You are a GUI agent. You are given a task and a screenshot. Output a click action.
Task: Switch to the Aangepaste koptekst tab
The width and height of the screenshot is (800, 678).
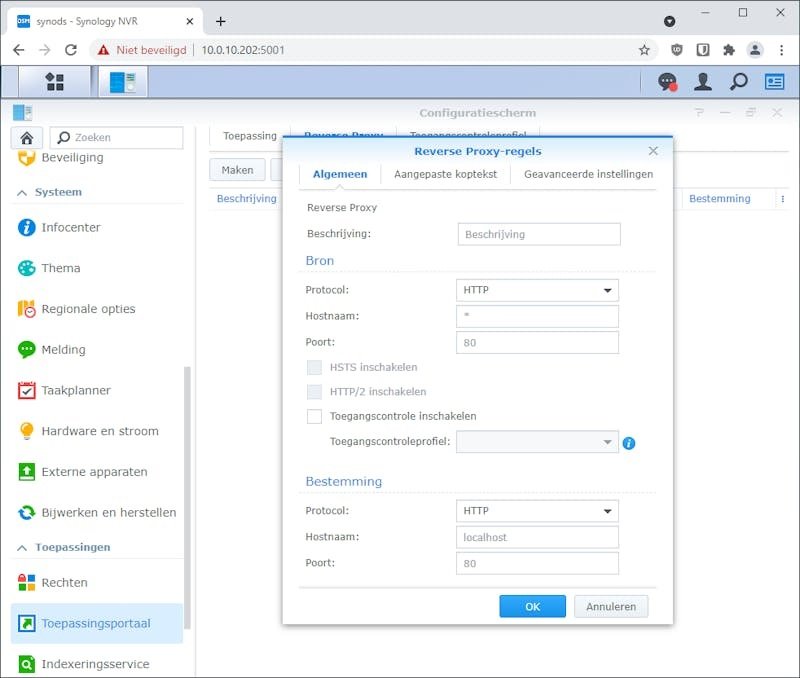pyautogui.click(x=445, y=174)
